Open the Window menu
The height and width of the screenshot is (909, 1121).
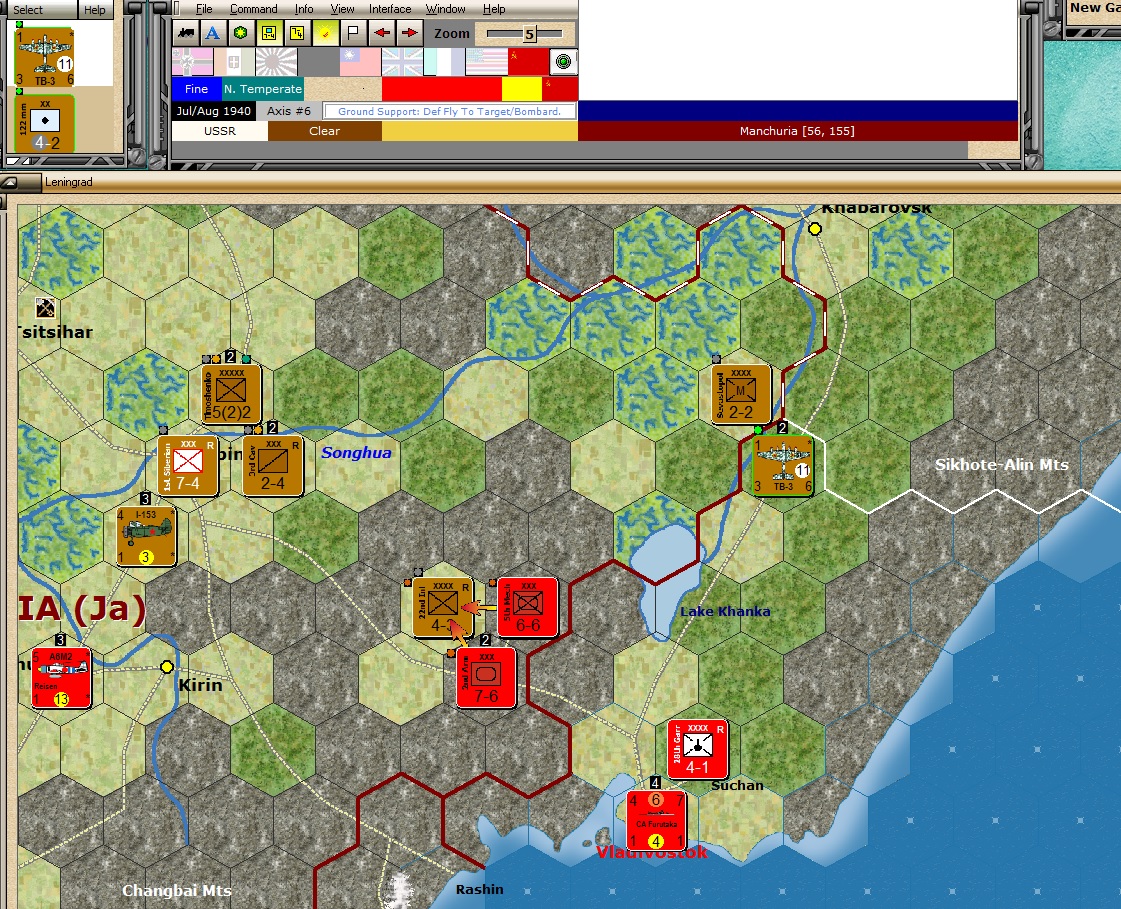(x=445, y=9)
